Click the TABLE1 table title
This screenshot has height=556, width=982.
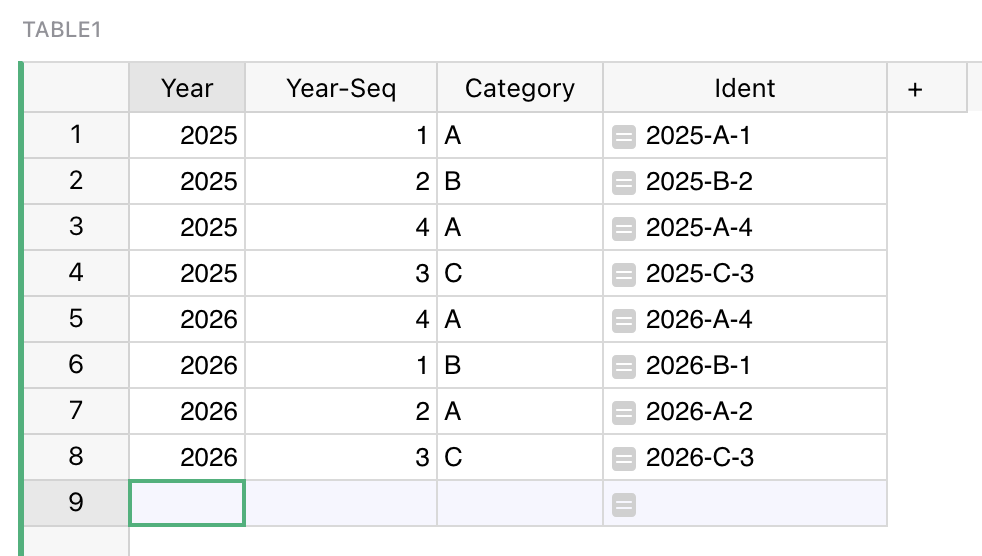pyautogui.click(x=62, y=30)
